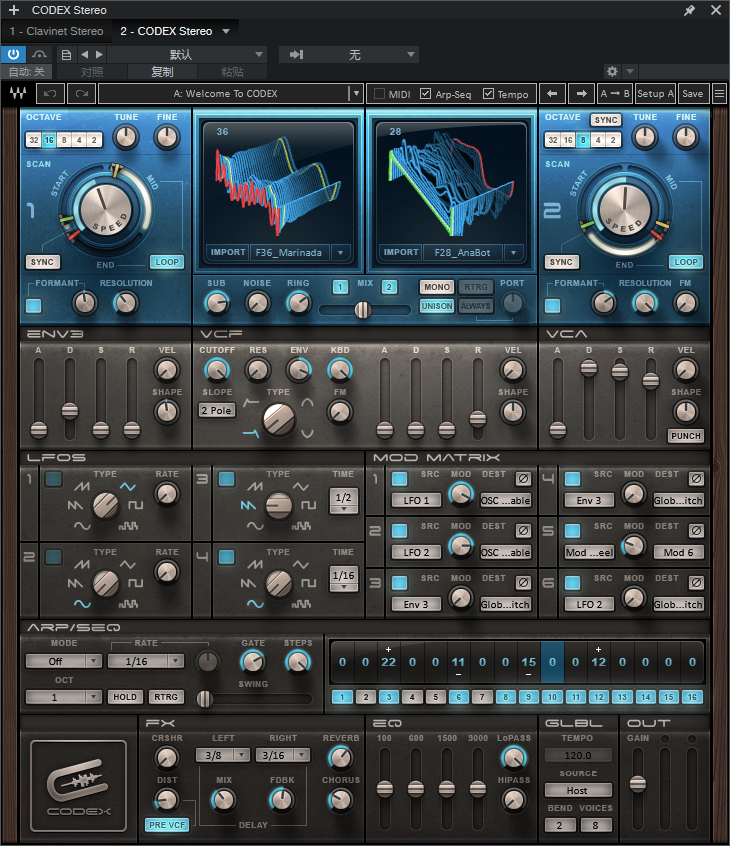The height and width of the screenshot is (846, 730).
Task: Toggle LFO 1 enable square
Action: 53,479
